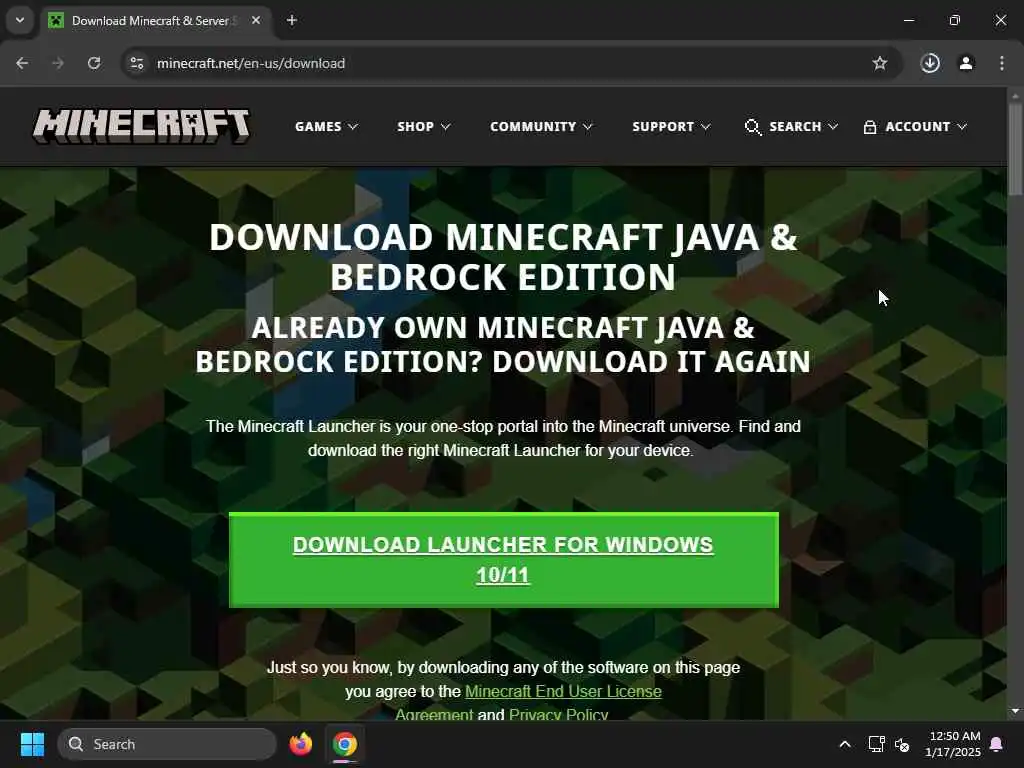This screenshot has height=768, width=1024.
Task: Expand the SEARCH dropdown
Action: point(804,127)
